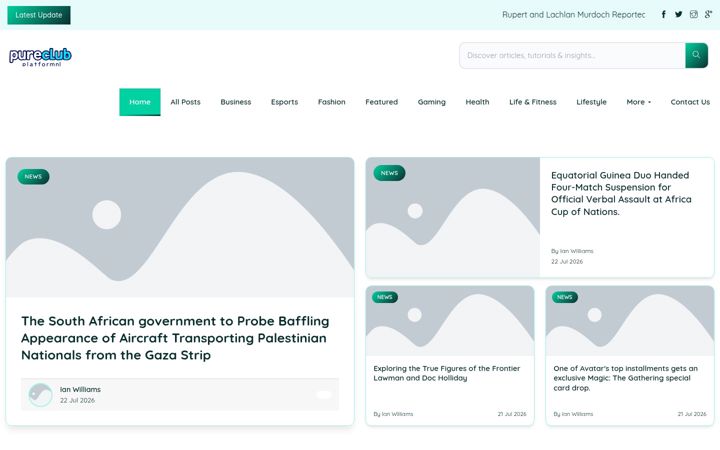Click 22 Jul 2026 date on South African article

77,400
